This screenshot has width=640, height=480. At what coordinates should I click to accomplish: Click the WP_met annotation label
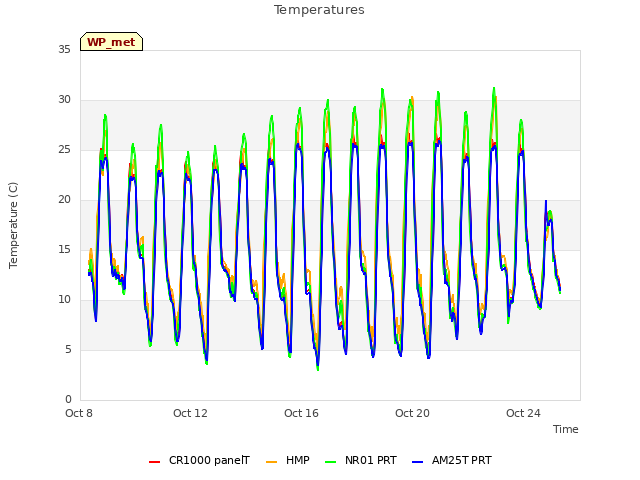tap(111, 42)
